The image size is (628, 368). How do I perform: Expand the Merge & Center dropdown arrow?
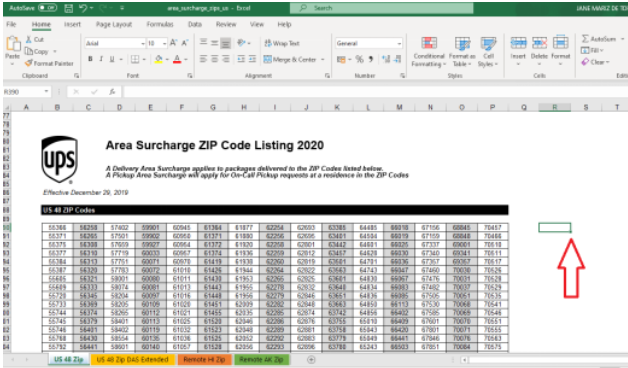click(x=322, y=60)
